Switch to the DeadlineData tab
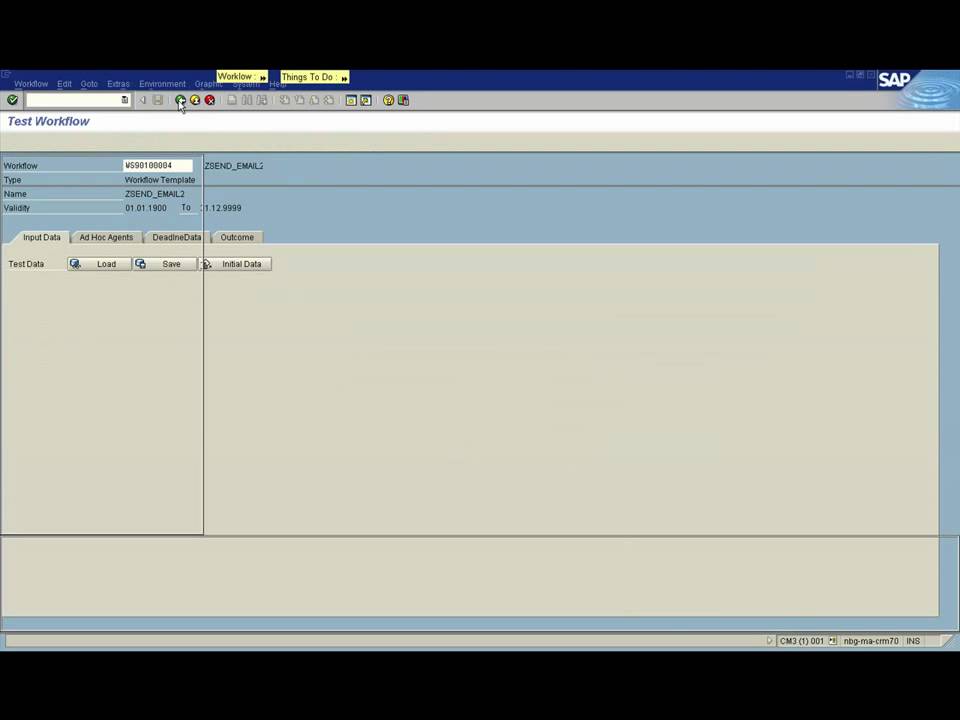 [x=176, y=237]
